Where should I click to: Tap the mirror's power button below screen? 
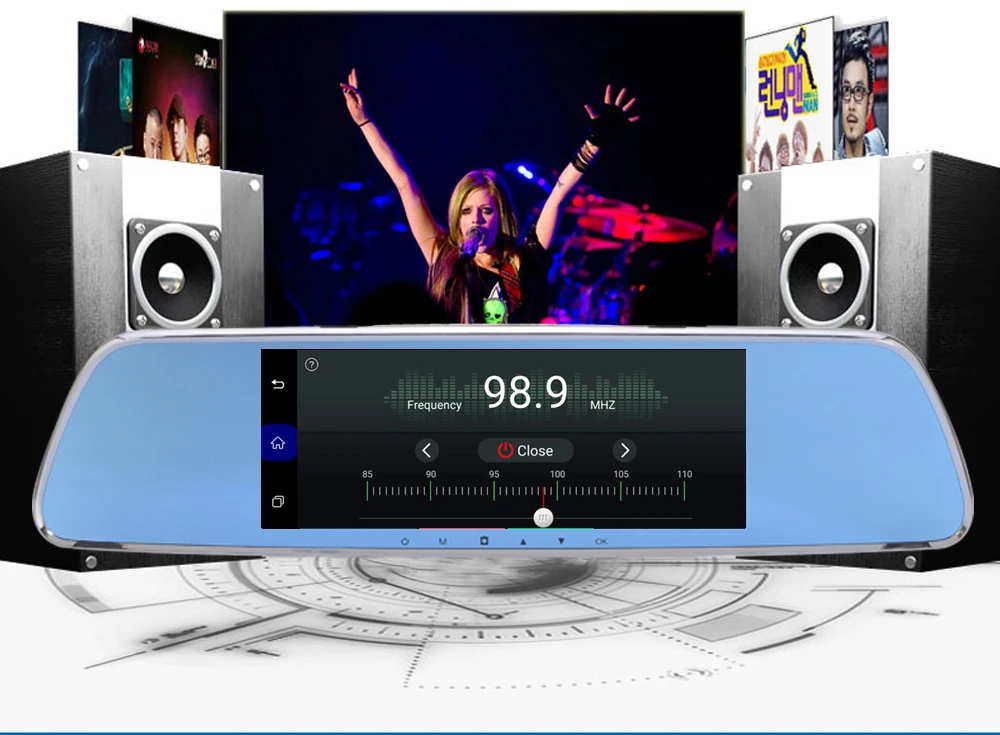coord(404,541)
